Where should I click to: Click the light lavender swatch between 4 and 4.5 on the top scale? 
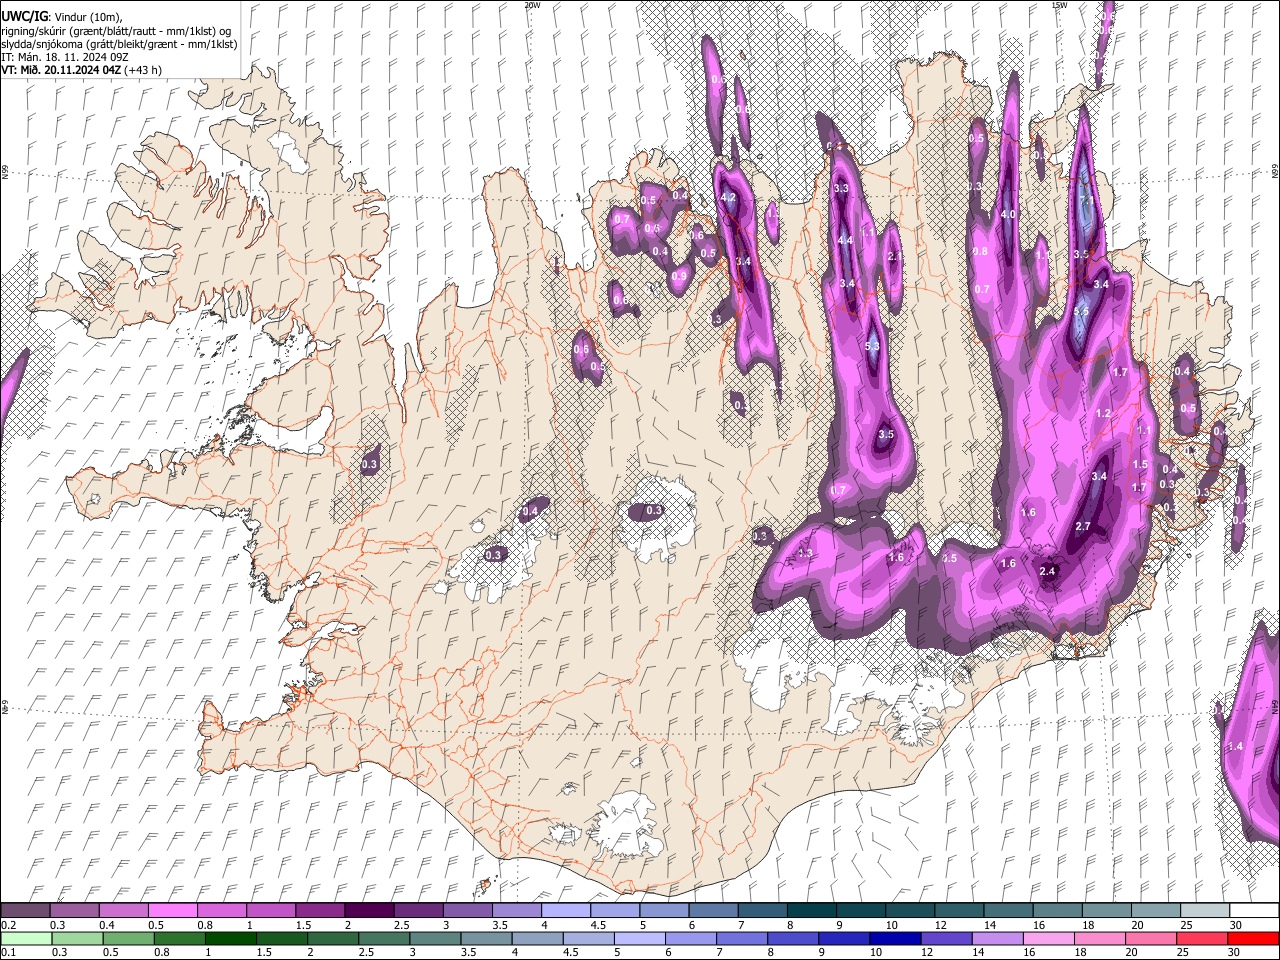click(566, 910)
